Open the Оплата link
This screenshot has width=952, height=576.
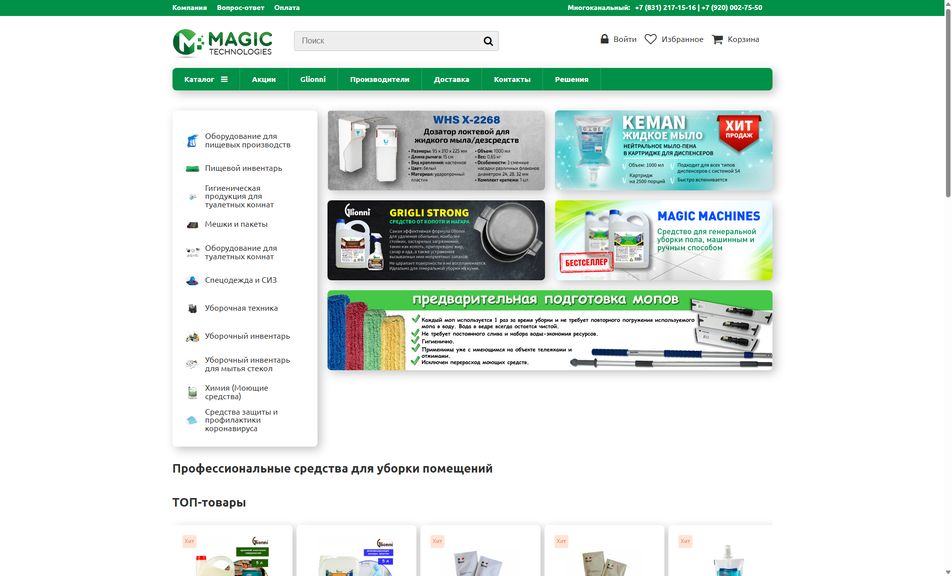pos(287,8)
